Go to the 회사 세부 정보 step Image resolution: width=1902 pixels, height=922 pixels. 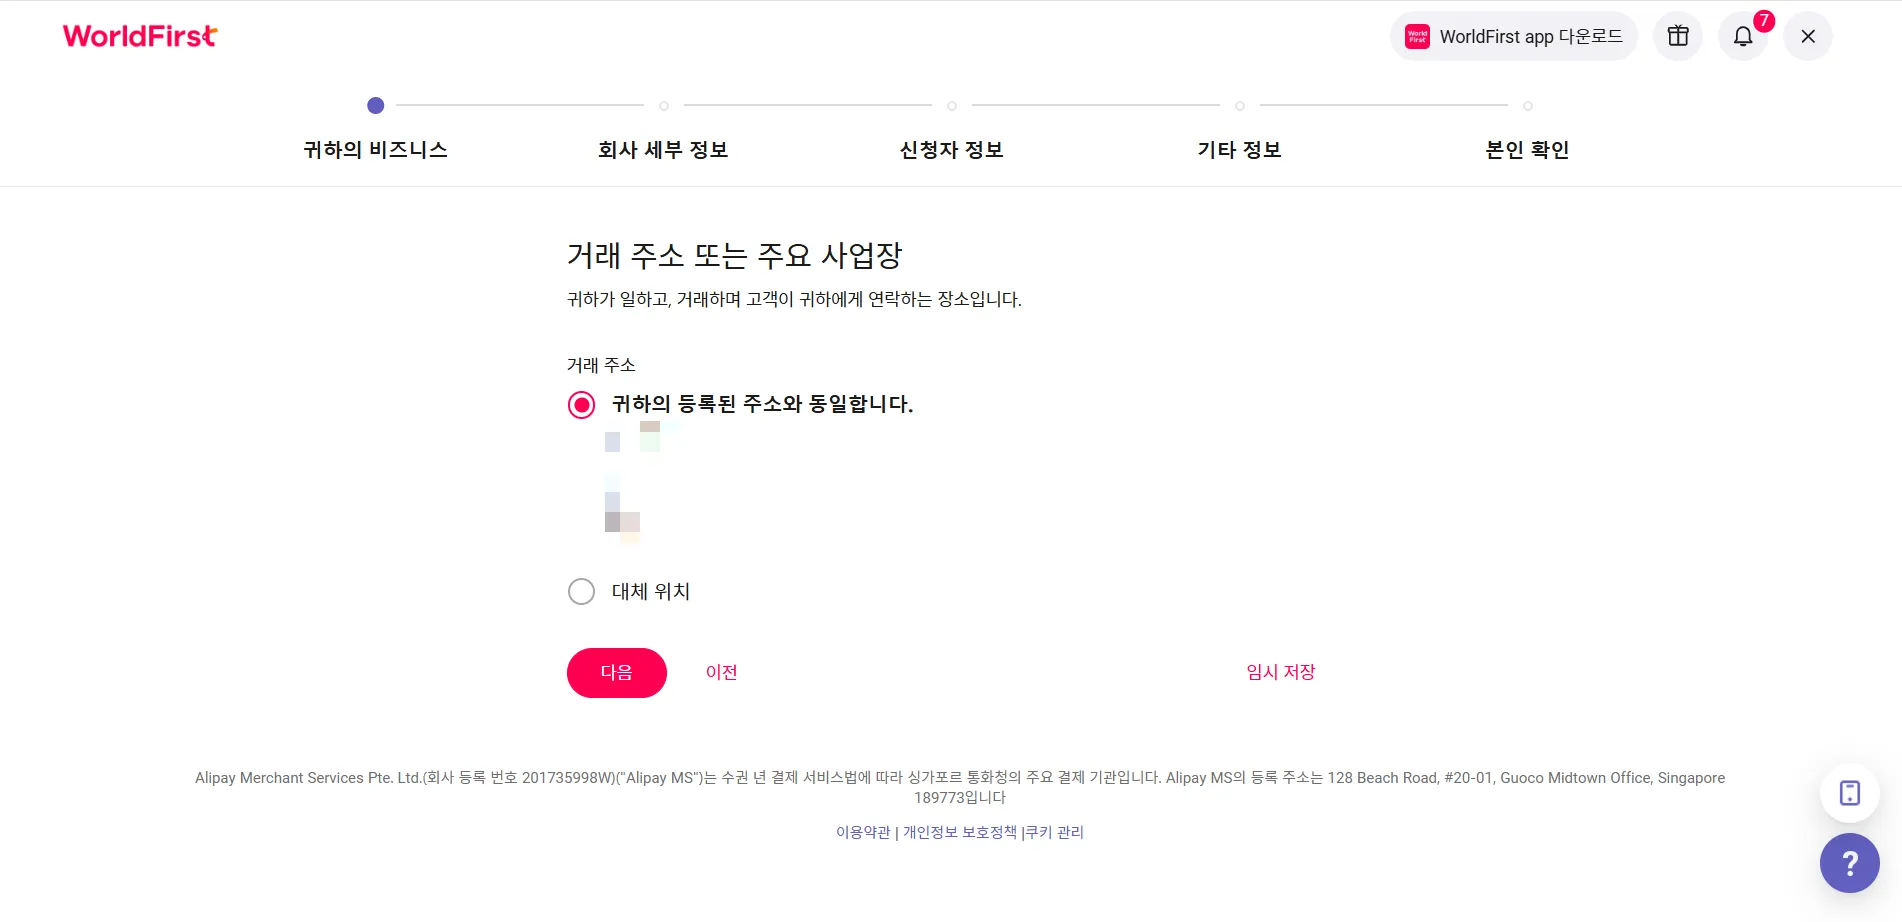pyautogui.click(x=663, y=150)
